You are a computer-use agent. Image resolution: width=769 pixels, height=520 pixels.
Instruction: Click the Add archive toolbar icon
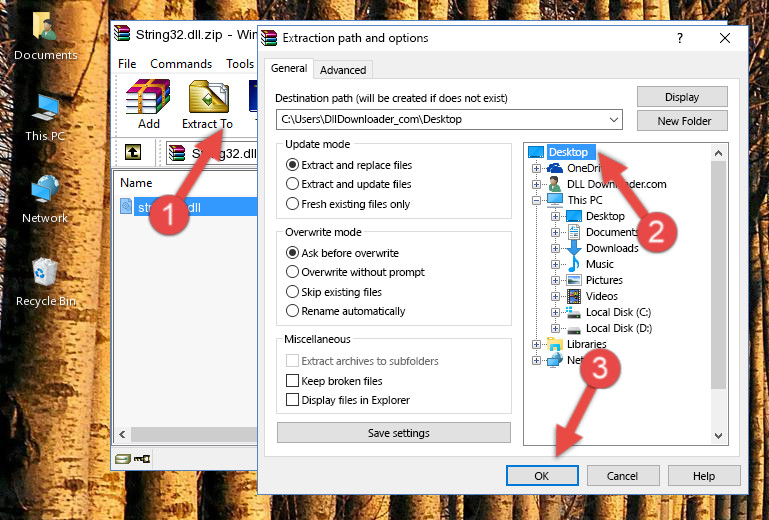(148, 97)
